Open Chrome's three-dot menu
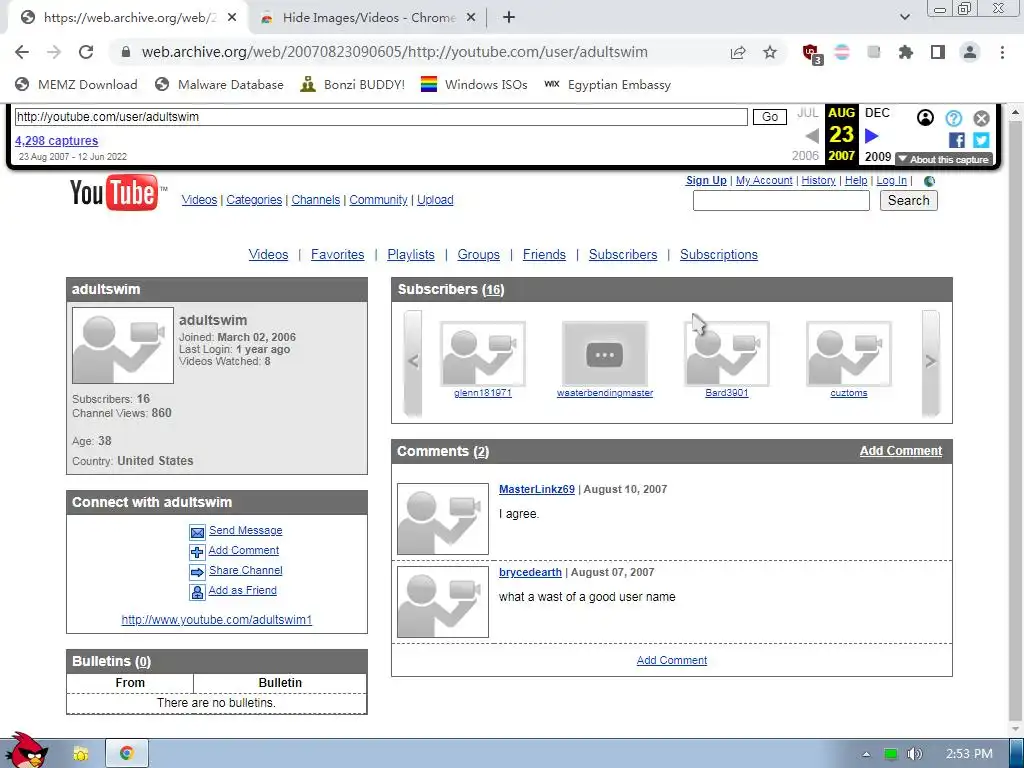Viewport: 1024px width, 768px height. click(1002, 52)
